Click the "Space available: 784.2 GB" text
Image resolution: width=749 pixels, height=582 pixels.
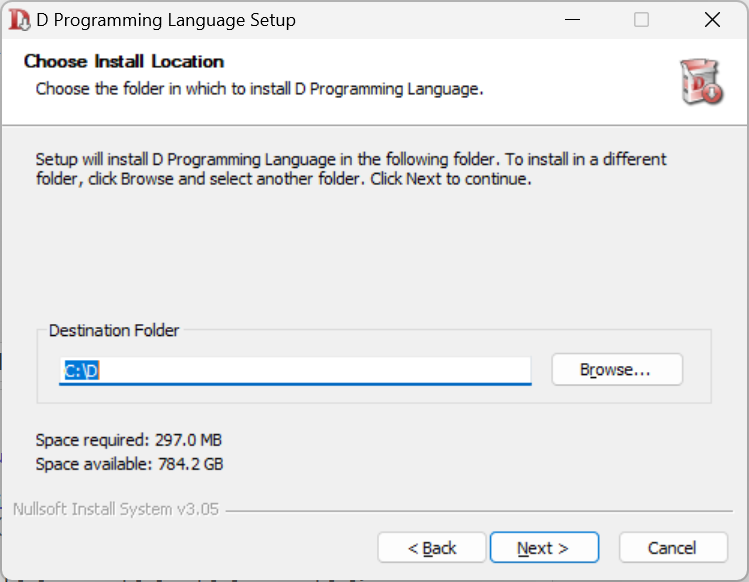click(129, 464)
